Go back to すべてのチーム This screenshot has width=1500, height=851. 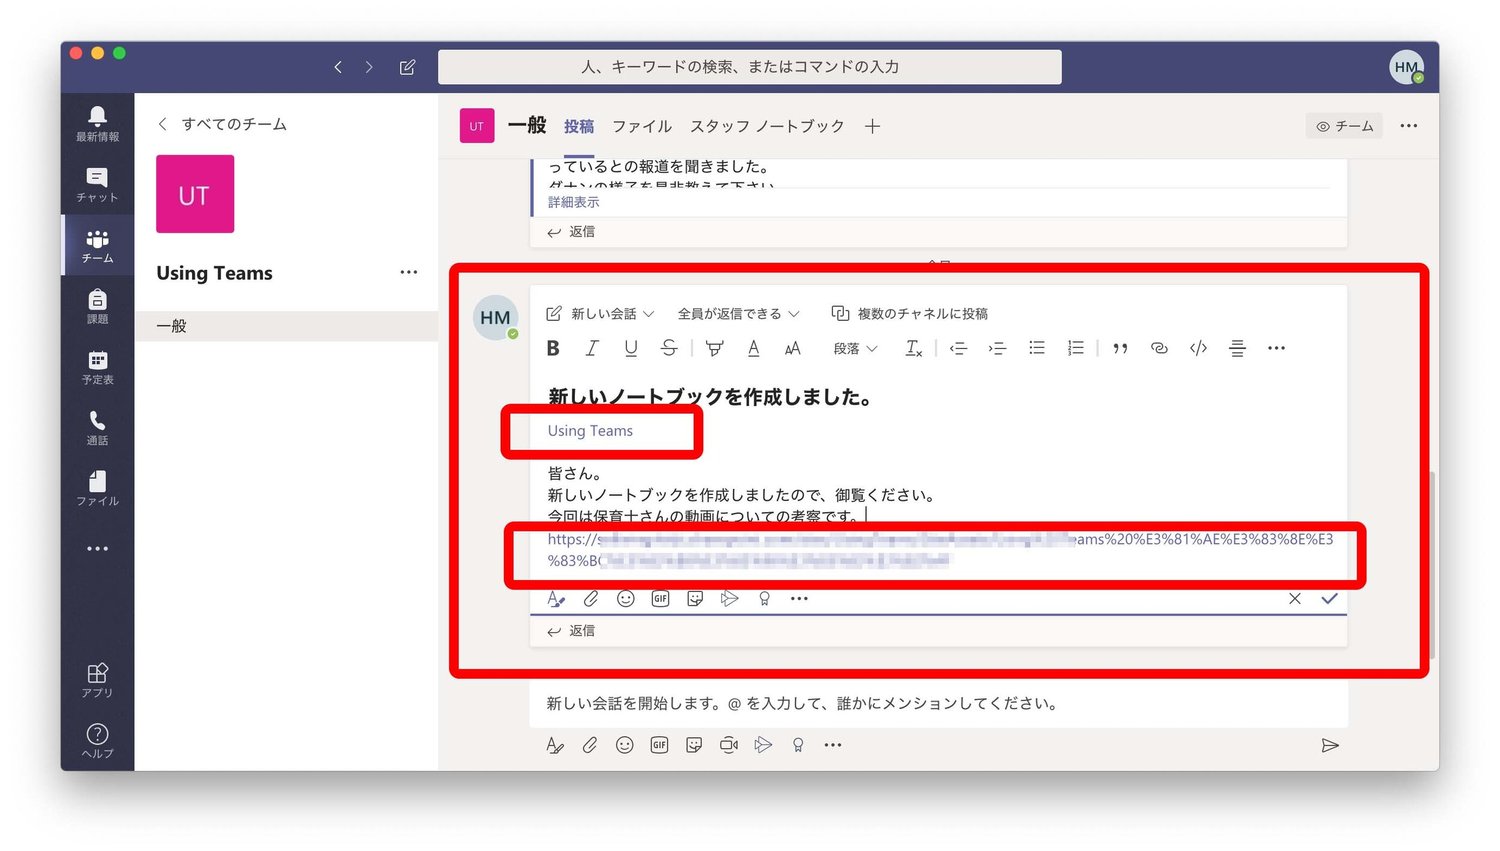[222, 124]
